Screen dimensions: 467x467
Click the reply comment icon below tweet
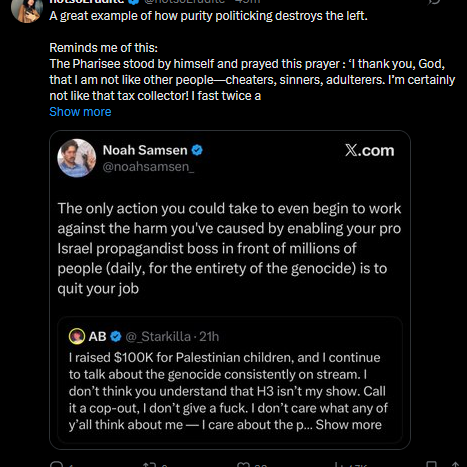coord(57,464)
